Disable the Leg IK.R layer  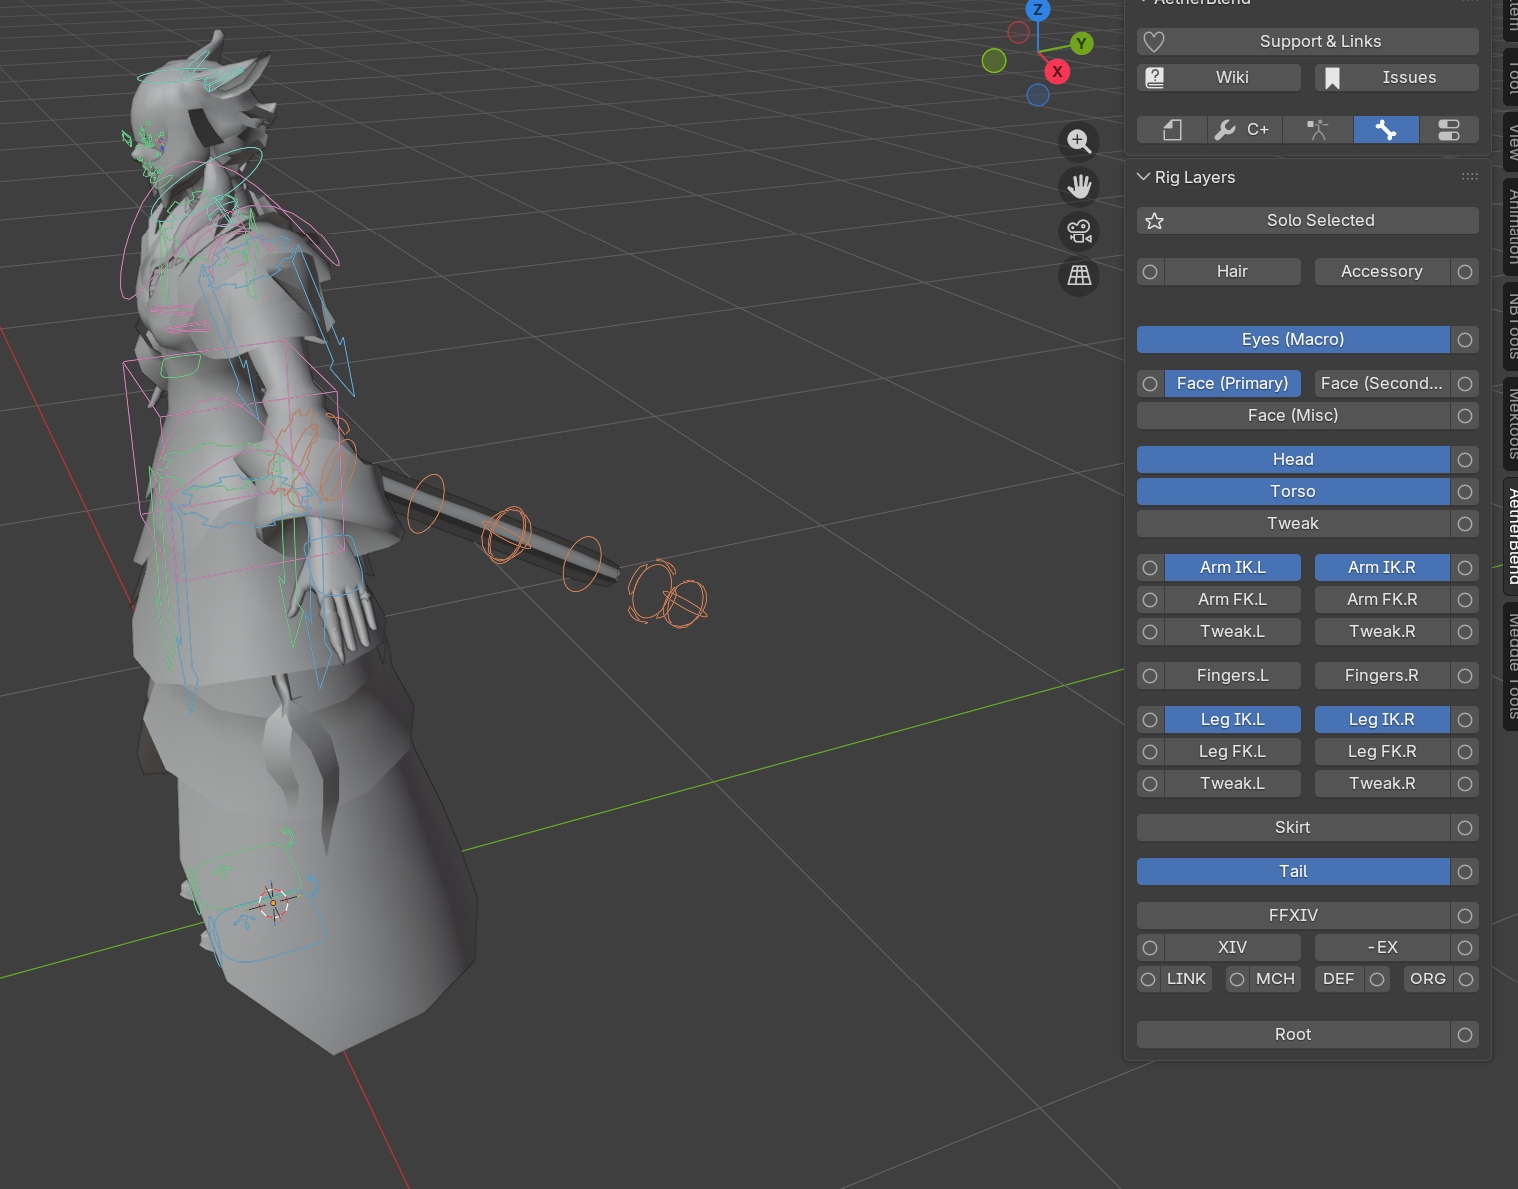[1382, 720]
